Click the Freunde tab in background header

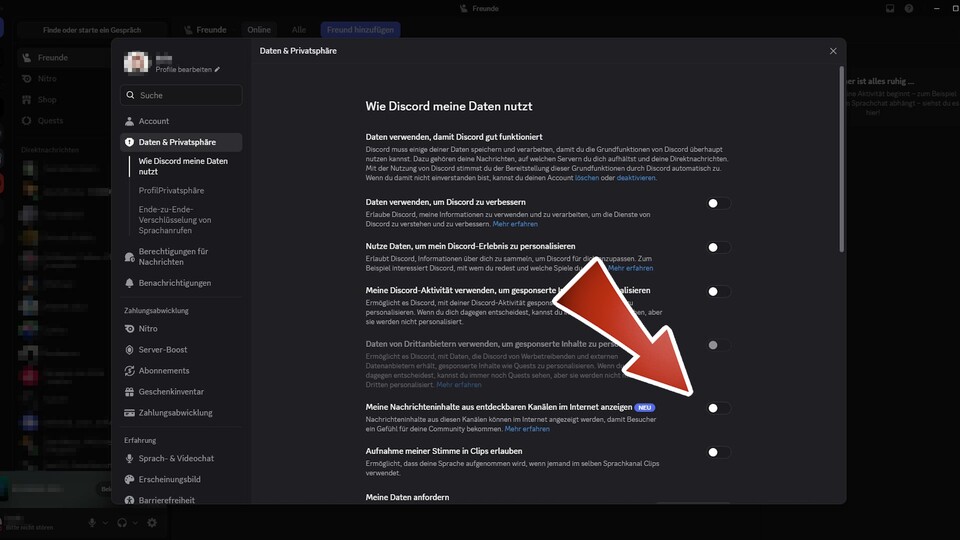(206, 29)
